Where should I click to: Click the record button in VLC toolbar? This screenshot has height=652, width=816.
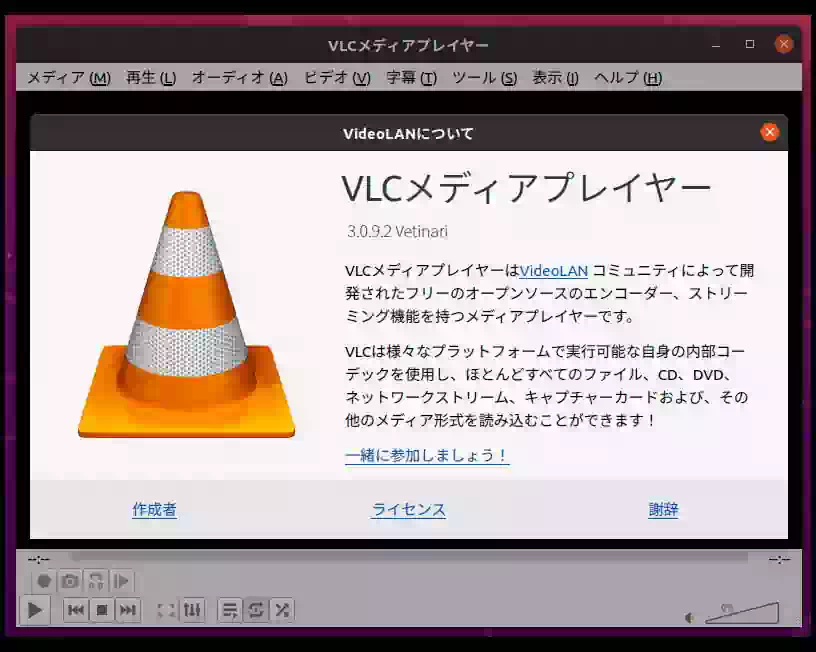tap(44, 581)
